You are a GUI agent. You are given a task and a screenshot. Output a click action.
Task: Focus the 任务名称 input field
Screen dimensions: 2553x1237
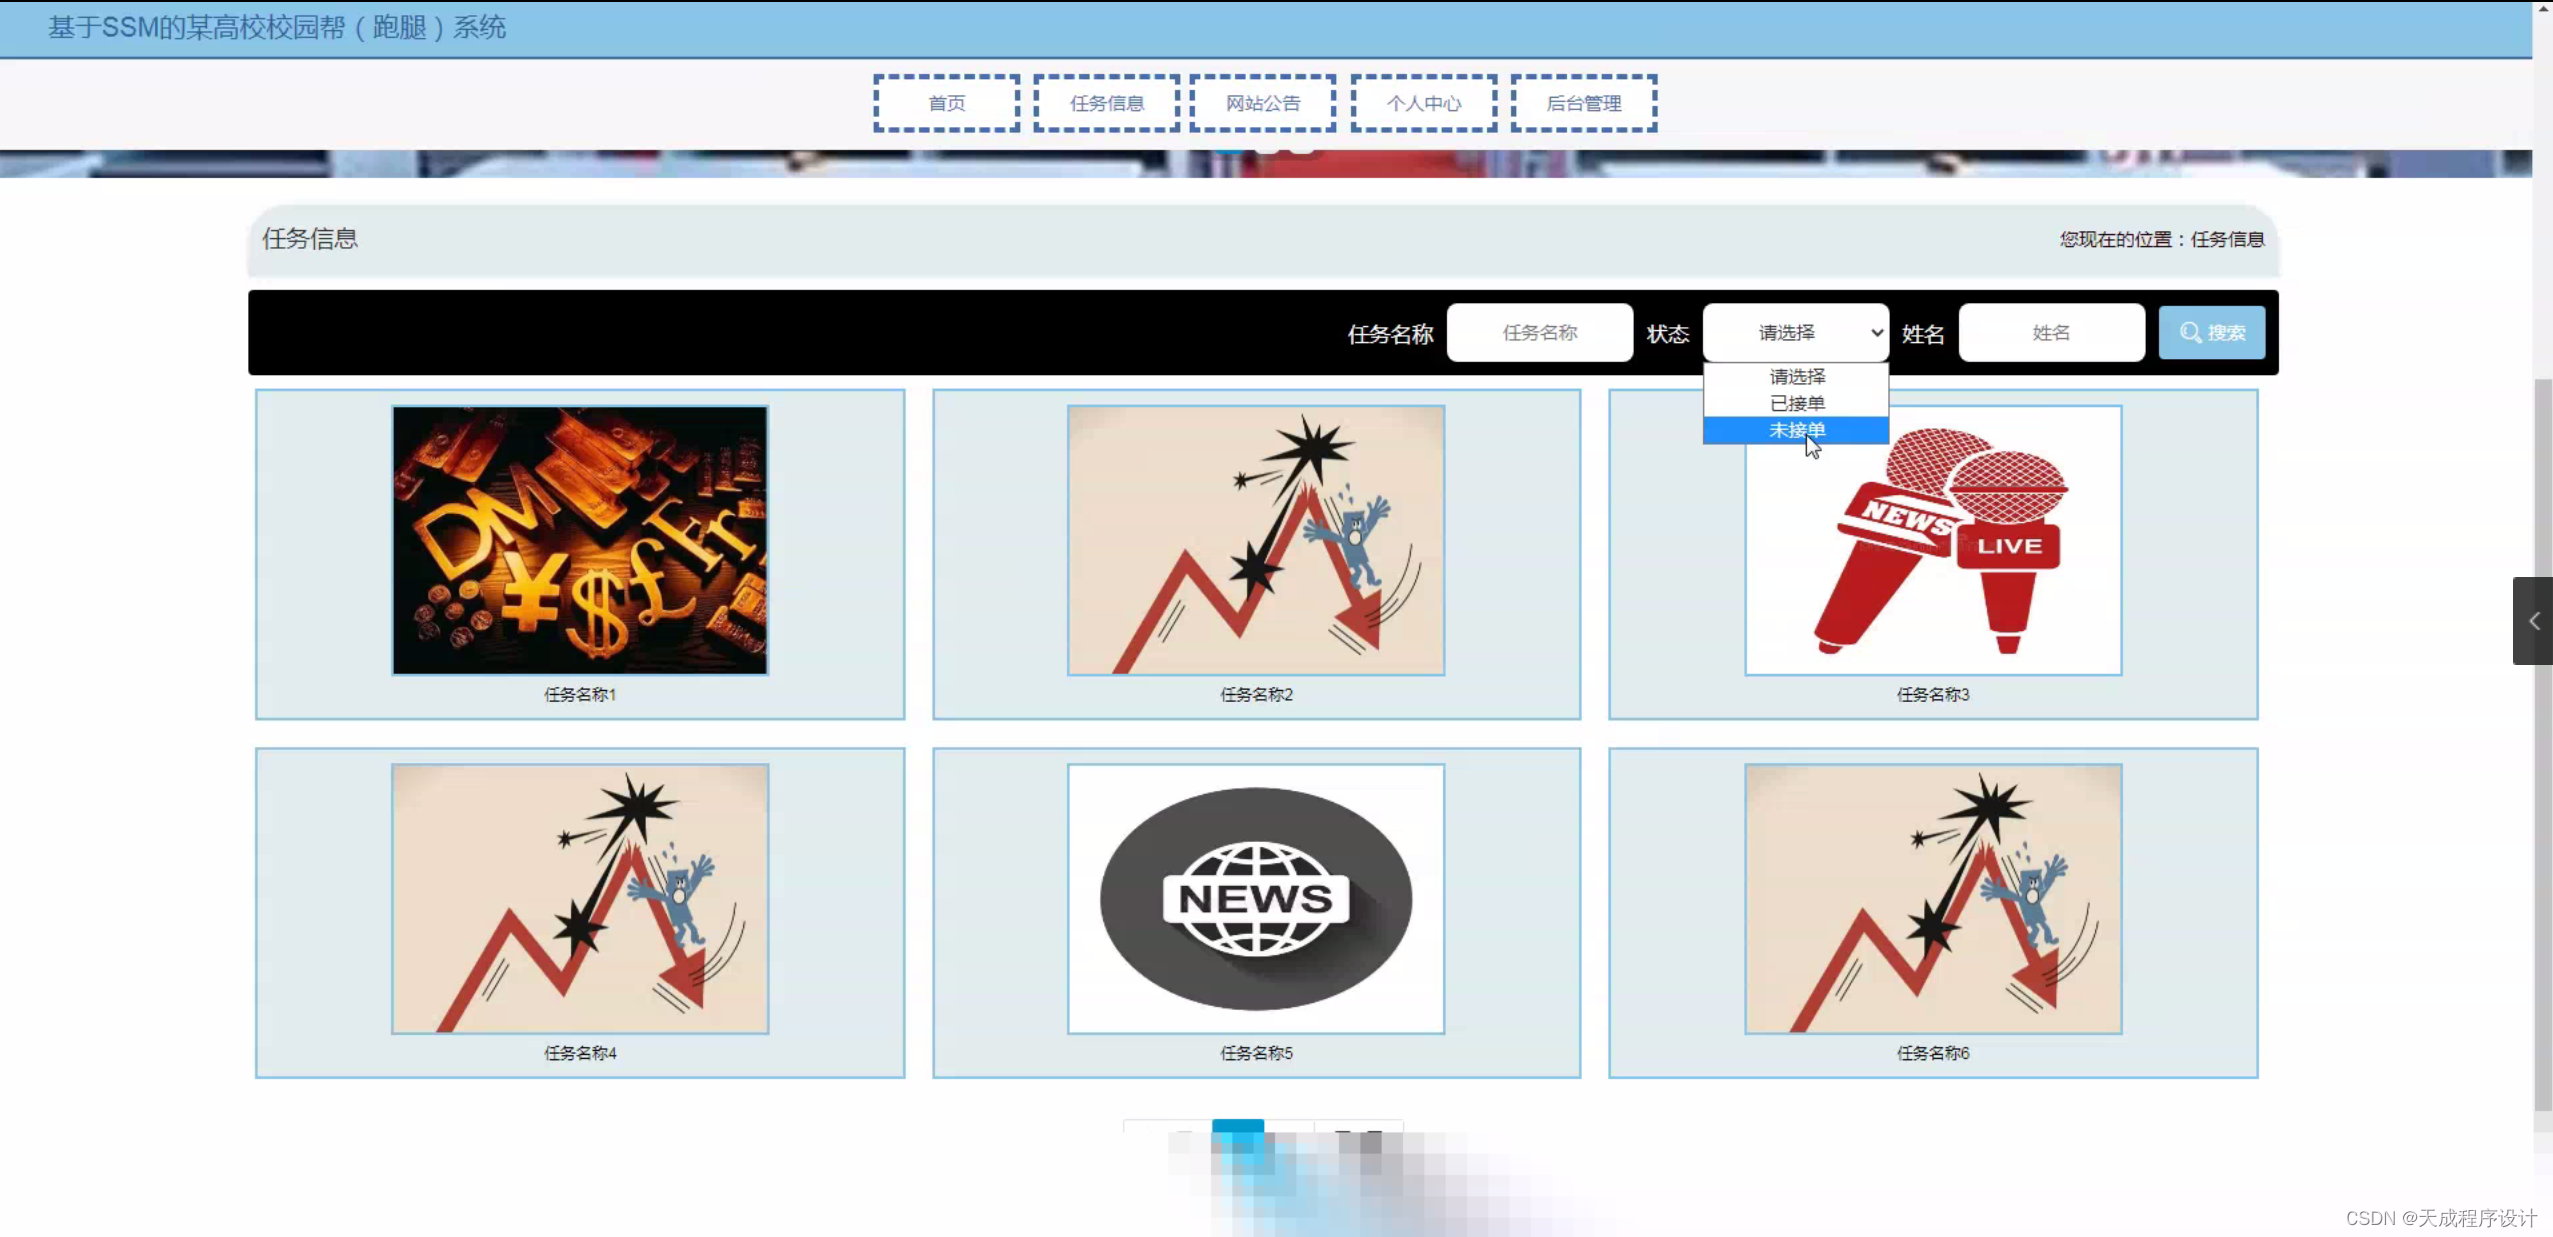1539,333
